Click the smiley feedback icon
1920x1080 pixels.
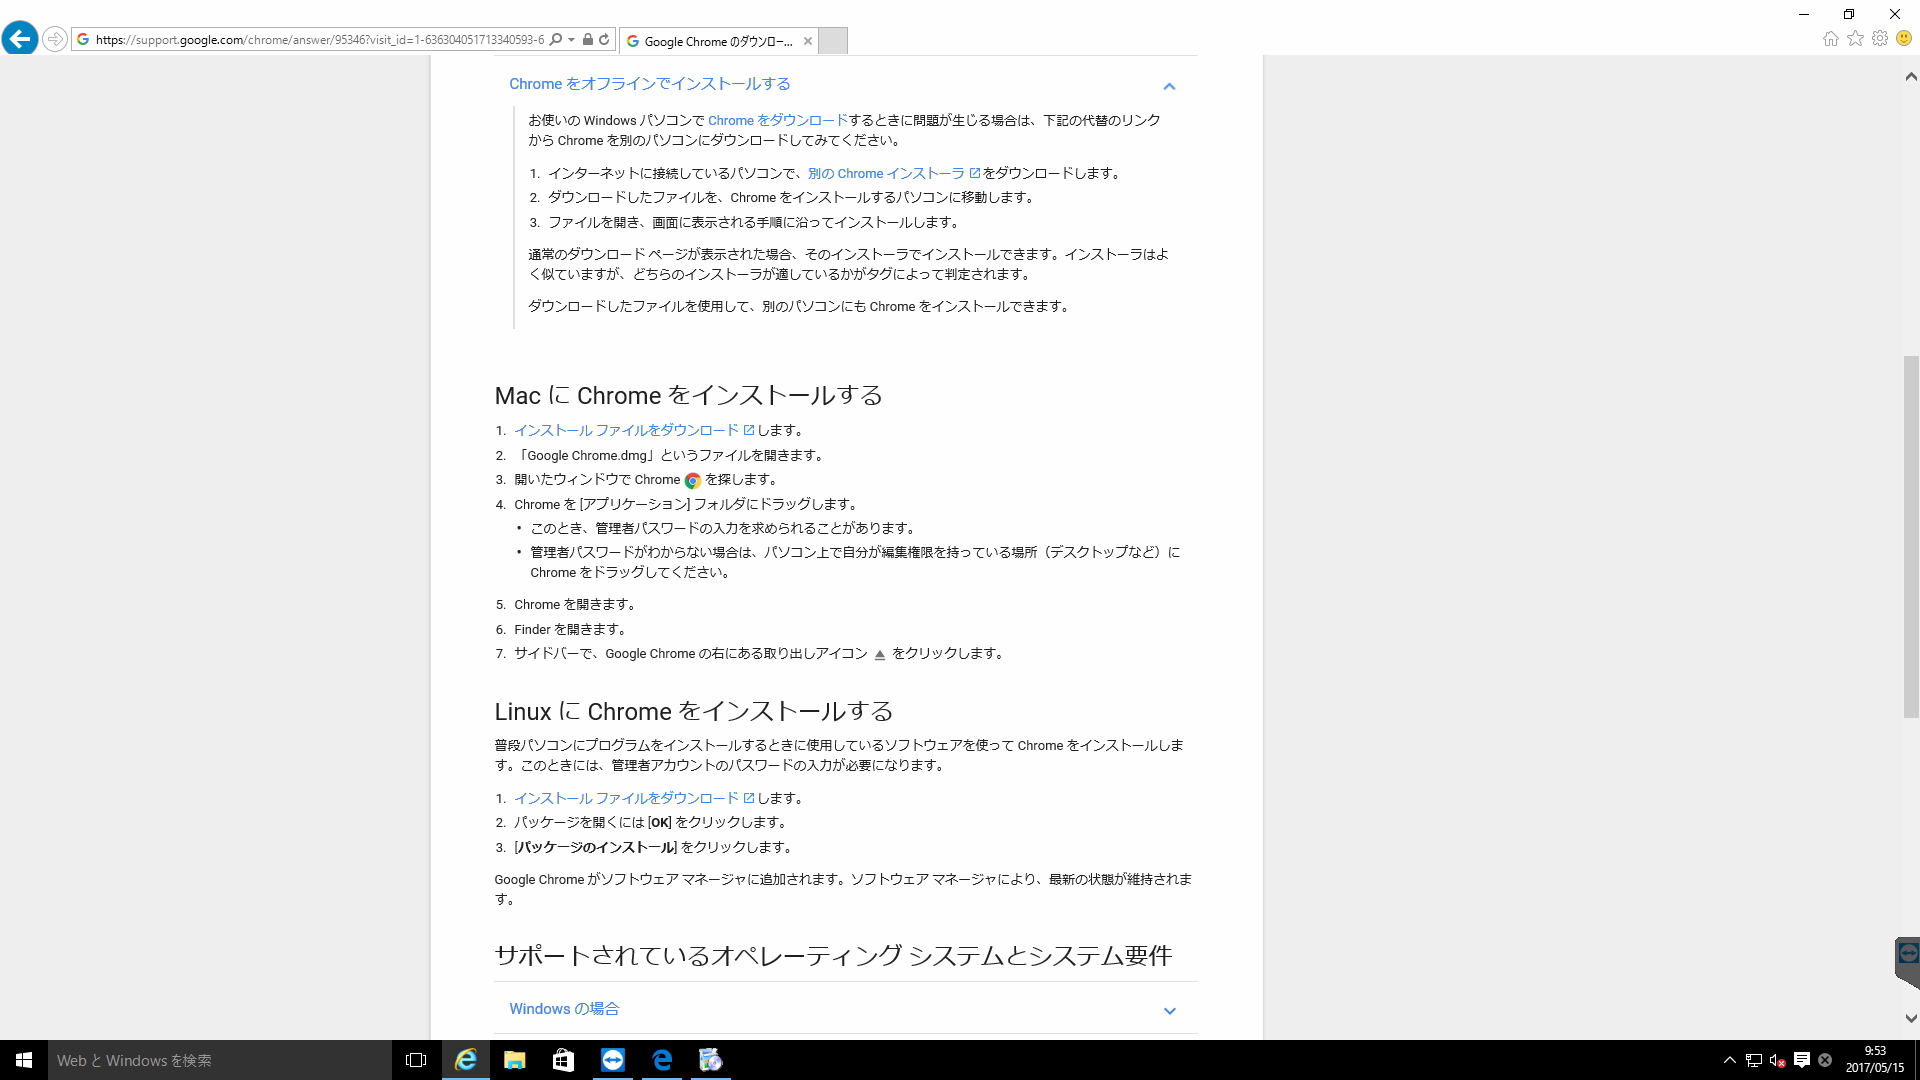(x=1904, y=39)
